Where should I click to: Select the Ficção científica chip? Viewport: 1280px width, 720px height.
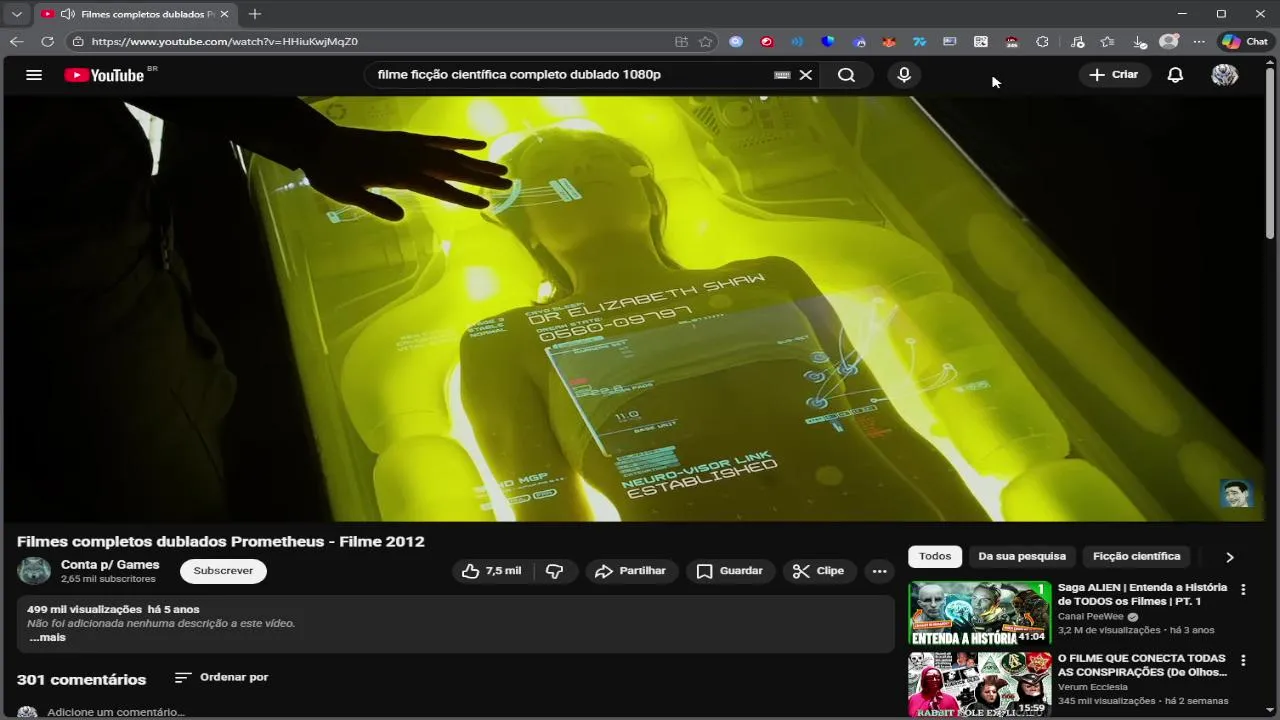(1136, 556)
